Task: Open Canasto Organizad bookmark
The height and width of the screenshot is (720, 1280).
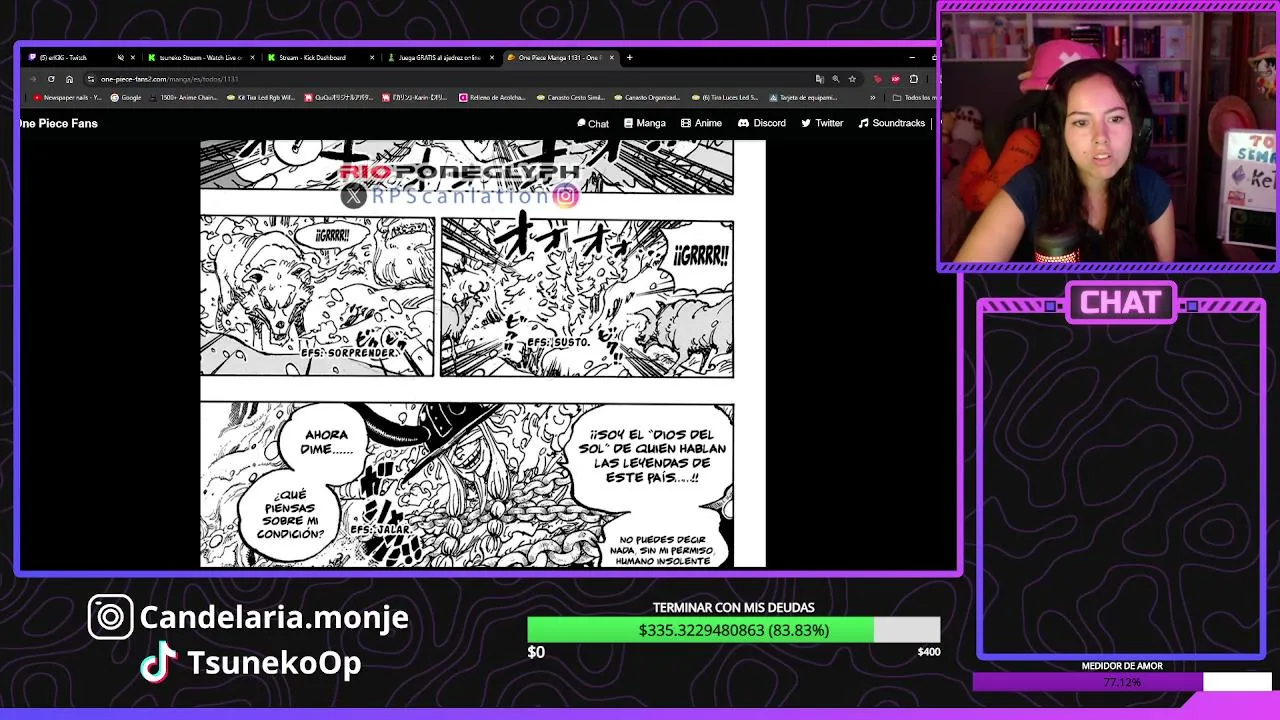Action: point(648,97)
